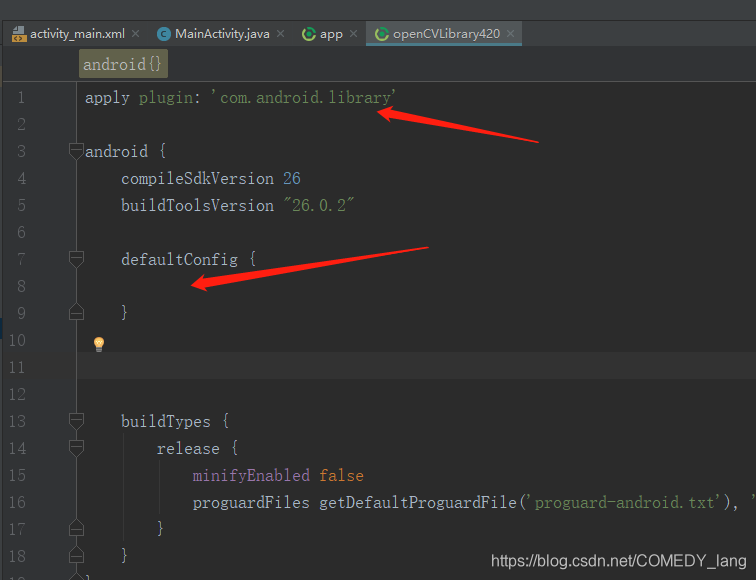Open the MainActivity.java tab
756x580 pixels.
click(221, 34)
